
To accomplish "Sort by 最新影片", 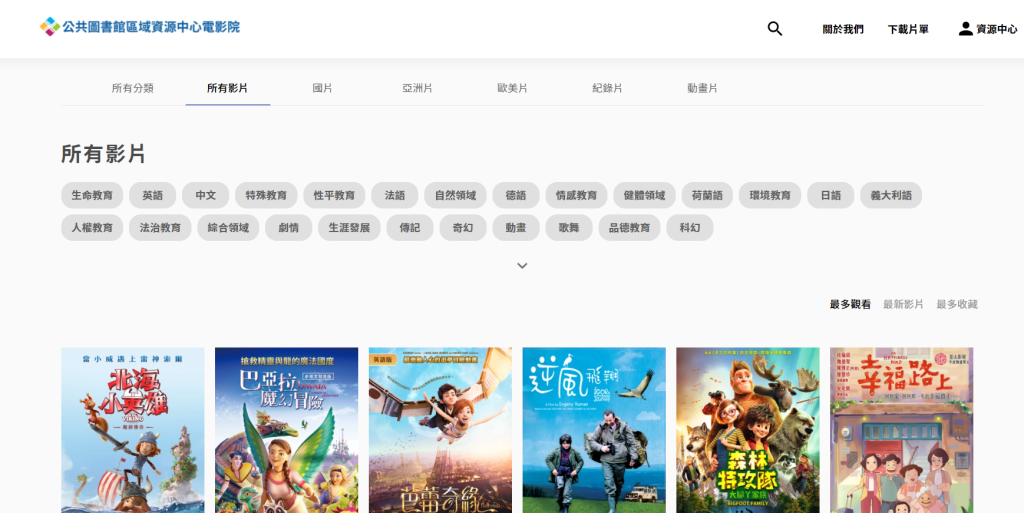I will coord(903,304).
